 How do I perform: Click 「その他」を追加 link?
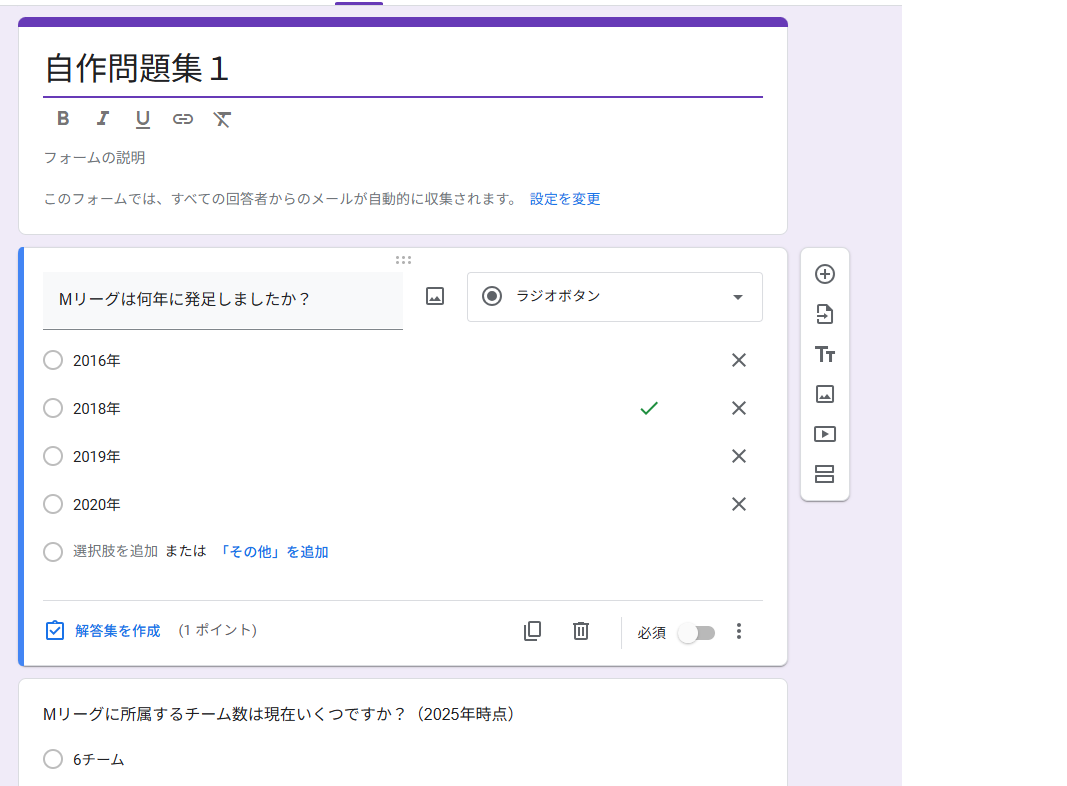273,551
